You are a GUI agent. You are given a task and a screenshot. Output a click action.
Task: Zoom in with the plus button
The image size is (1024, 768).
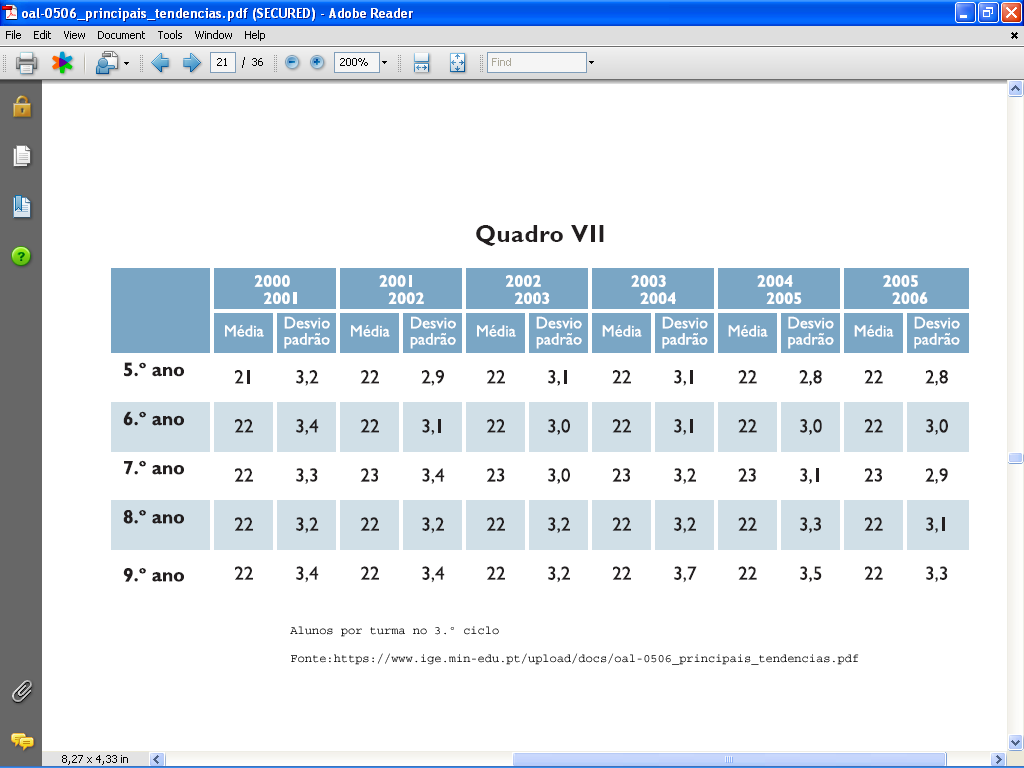click(317, 62)
